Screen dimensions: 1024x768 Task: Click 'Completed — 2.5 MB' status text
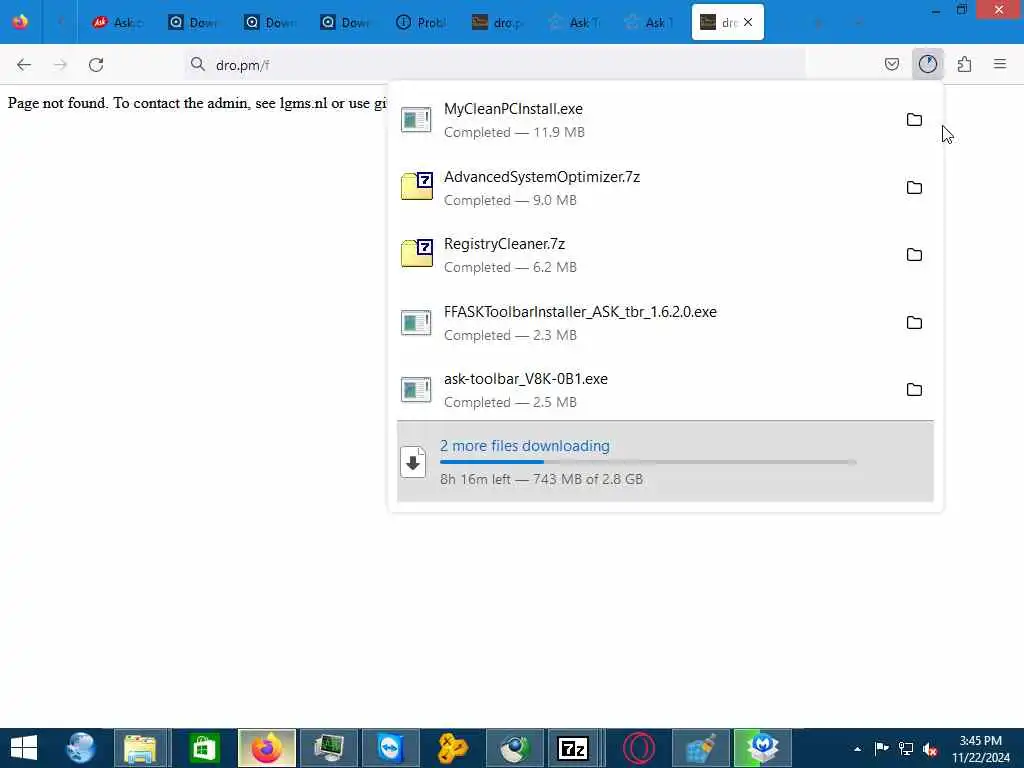(x=510, y=403)
